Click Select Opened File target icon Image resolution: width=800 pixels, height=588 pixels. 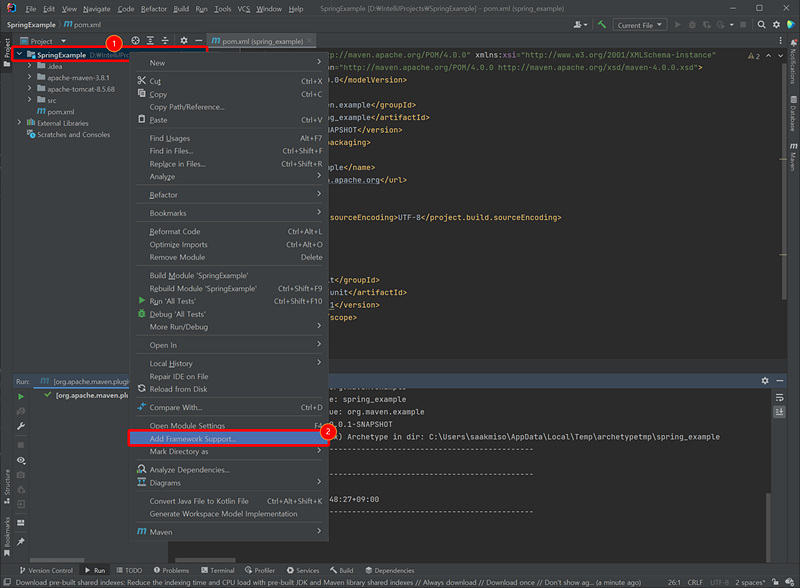pyautogui.click(x=135, y=40)
